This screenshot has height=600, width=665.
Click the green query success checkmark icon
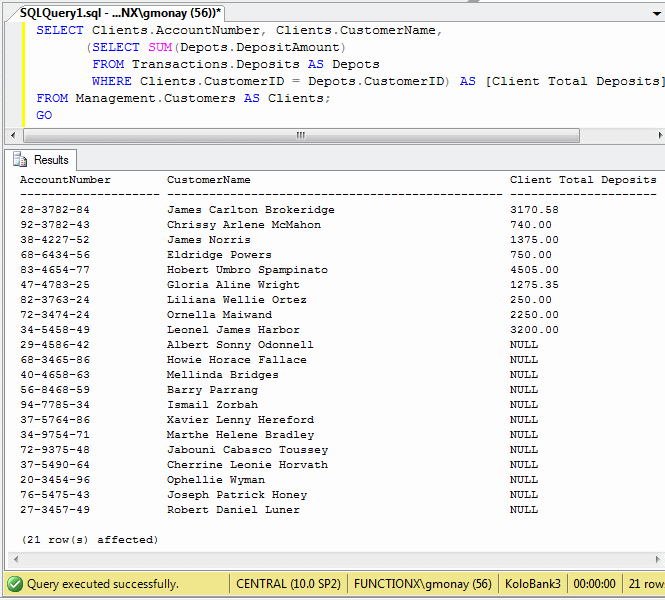pyautogui.click(x=15, y=584)
